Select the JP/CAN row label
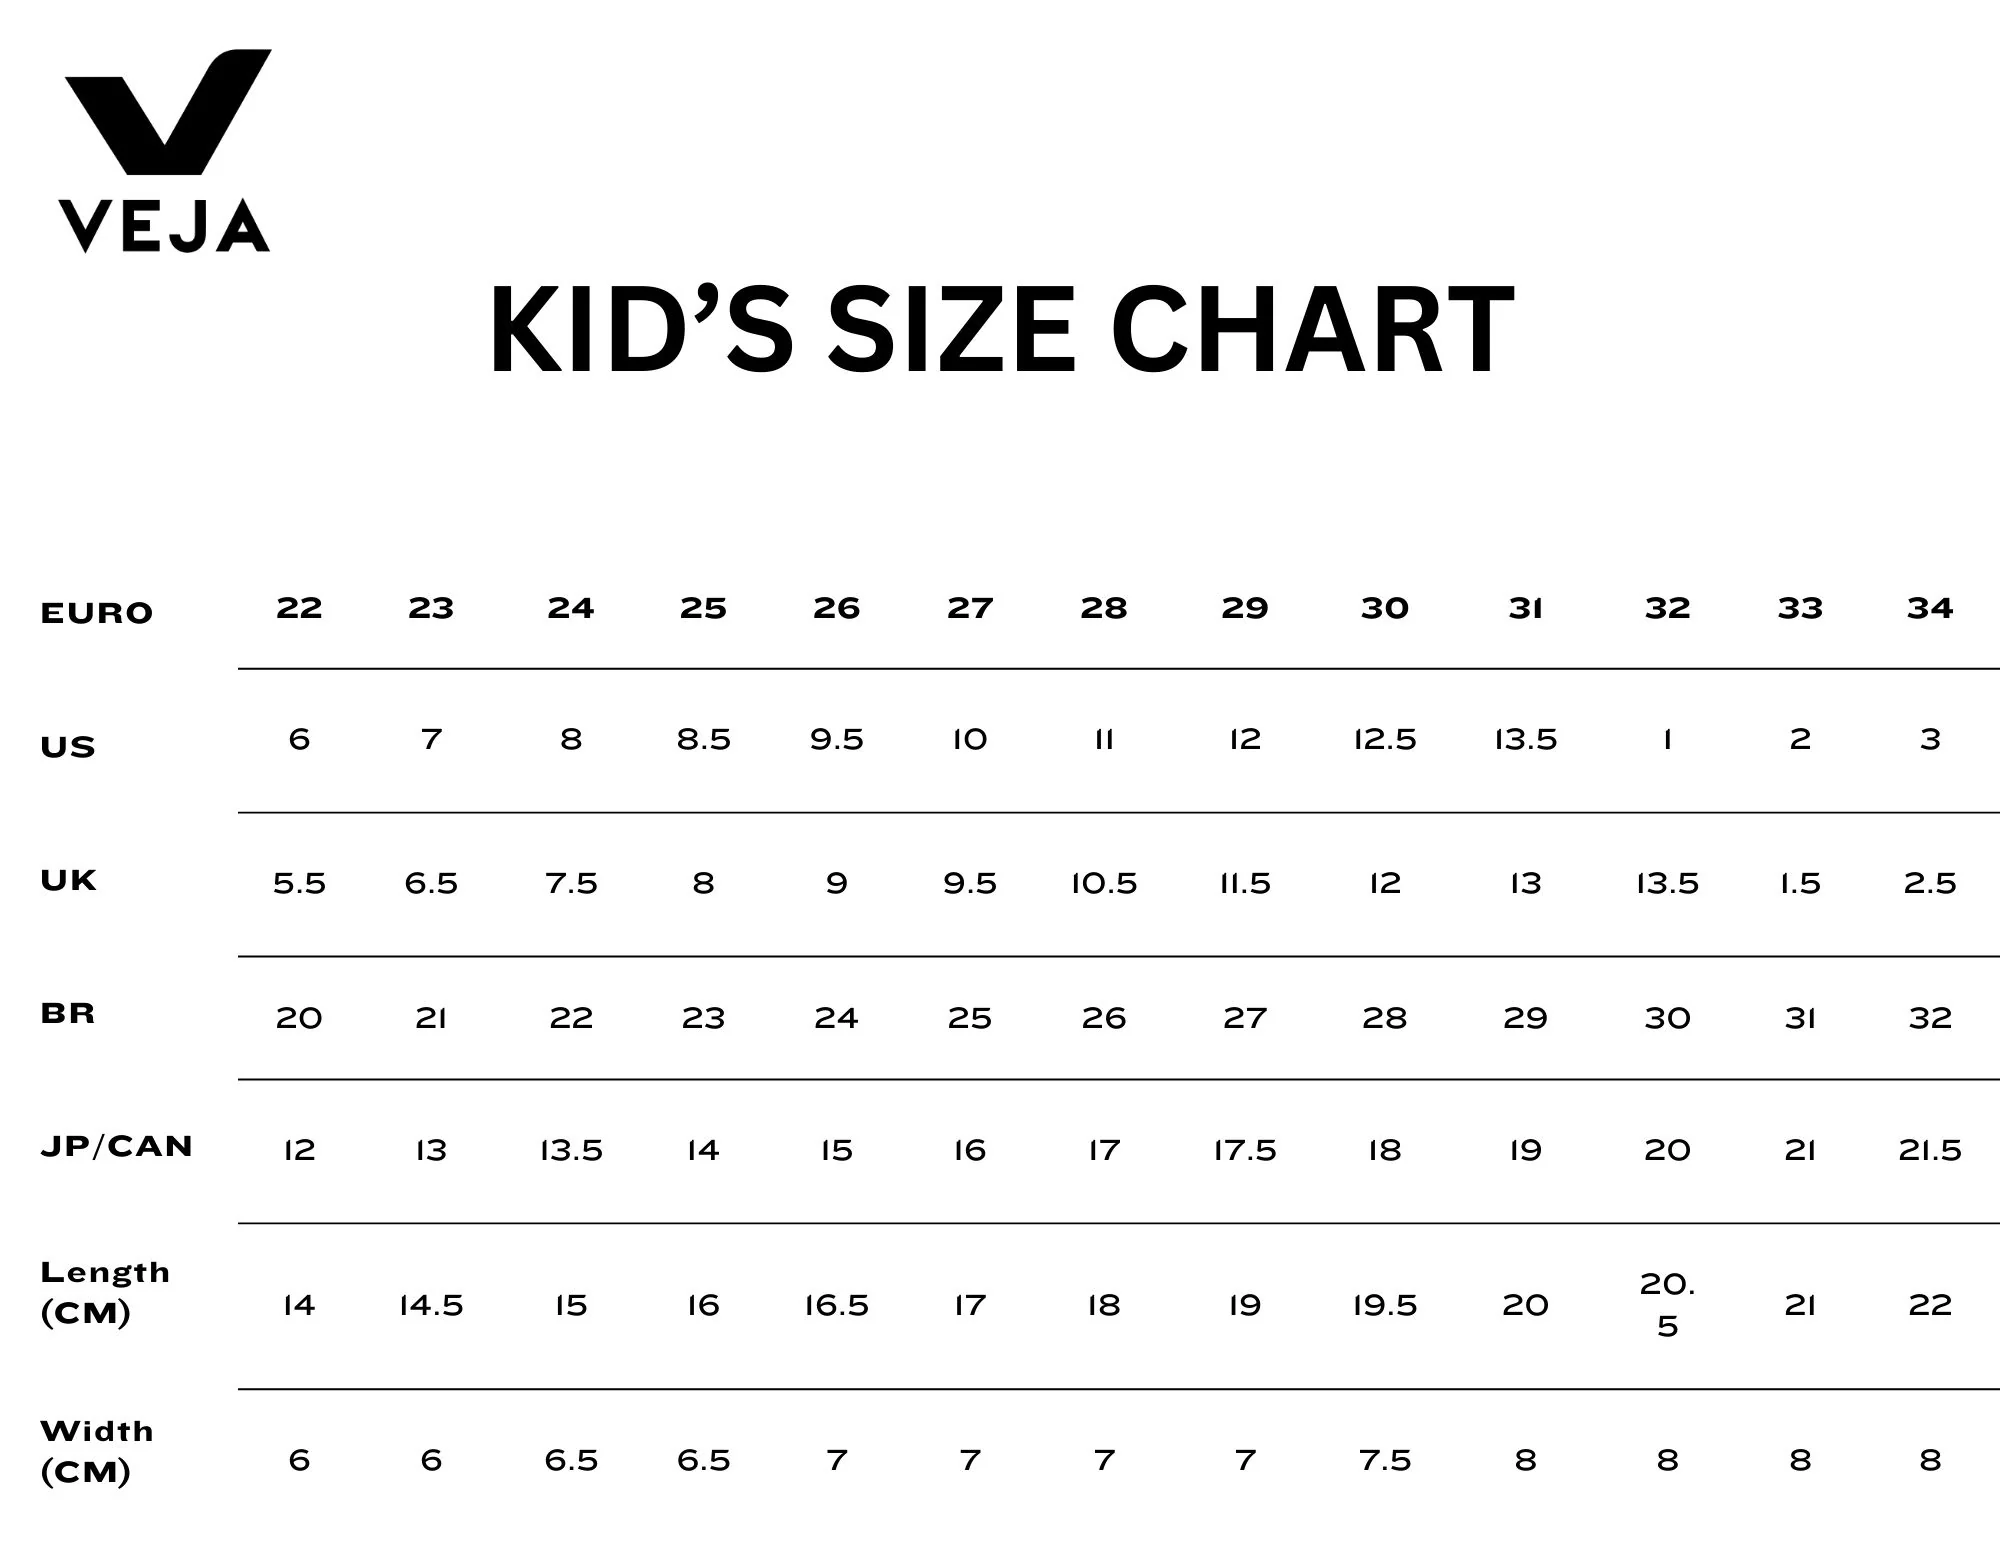This screenshot has height=1545, width=2000. click(x=116, y=1146)
